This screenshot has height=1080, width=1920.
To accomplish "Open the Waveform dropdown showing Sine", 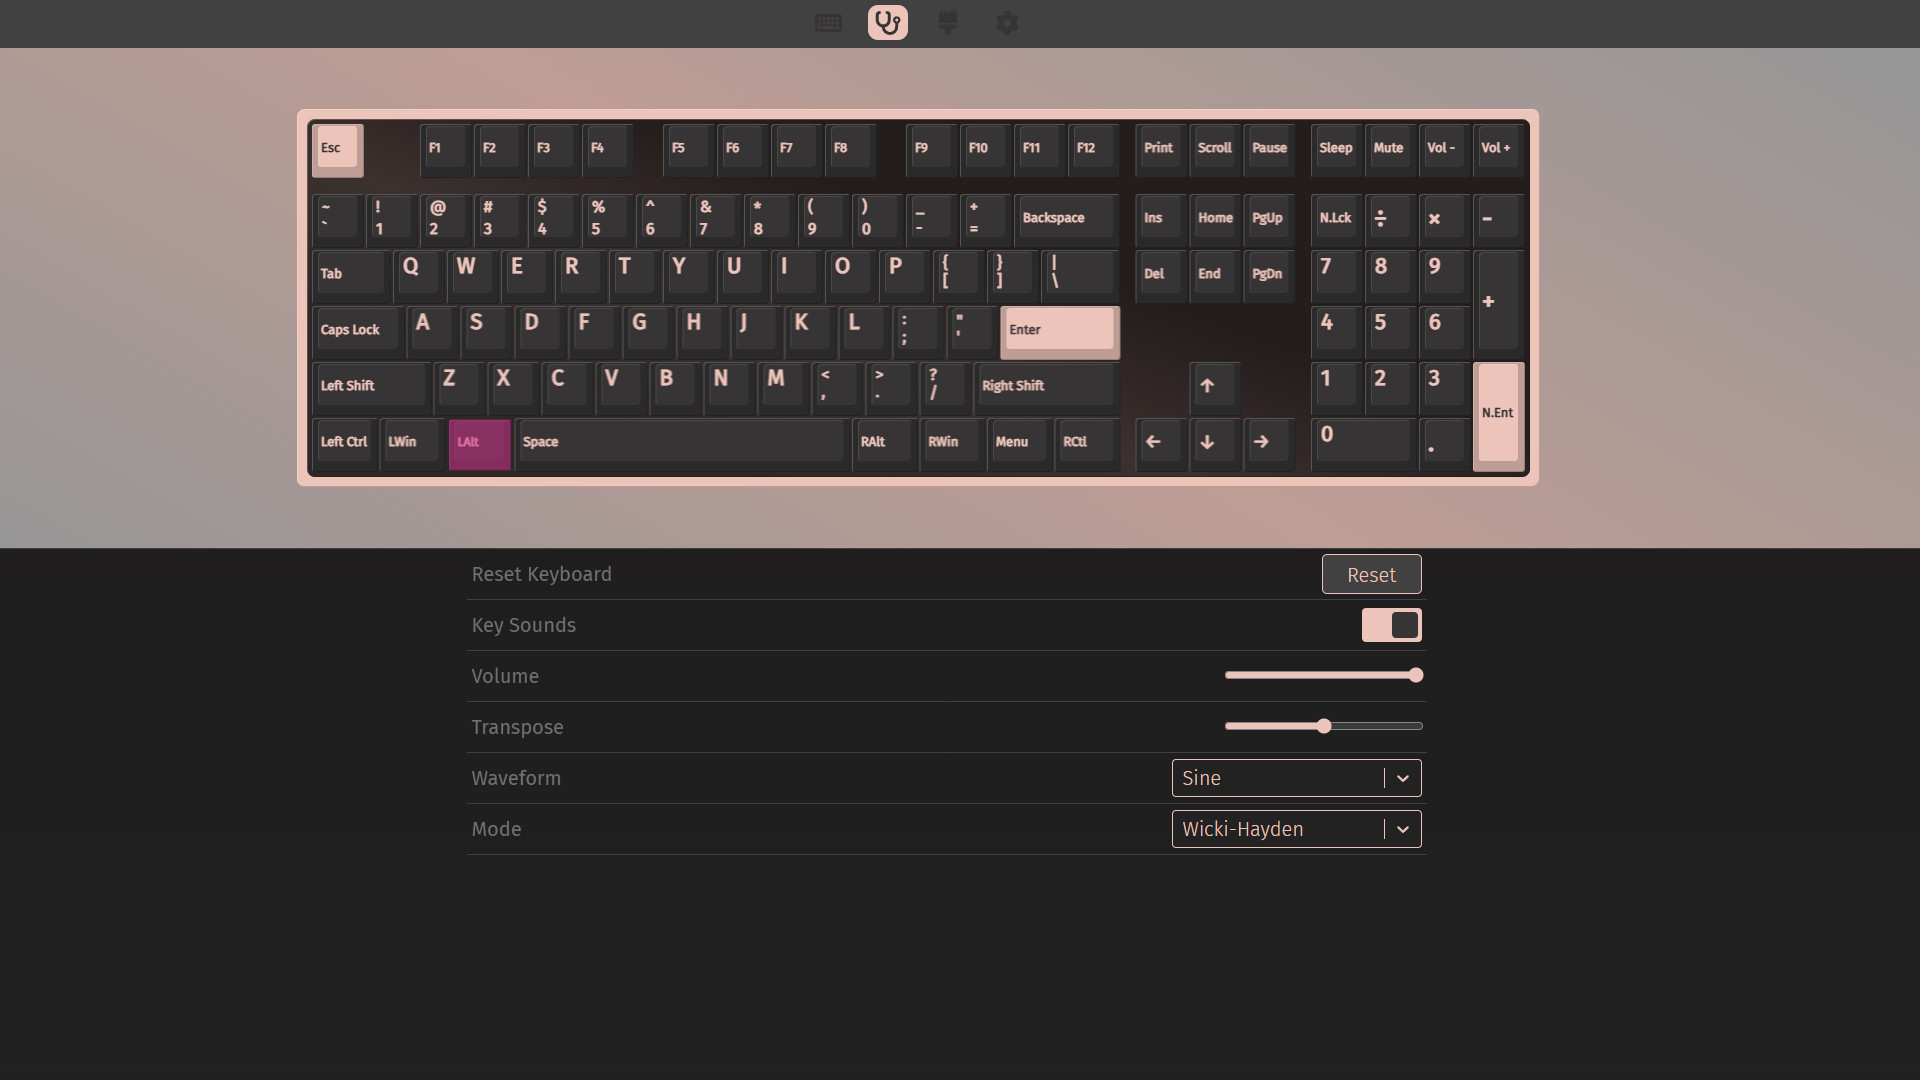I will 1278,778.
